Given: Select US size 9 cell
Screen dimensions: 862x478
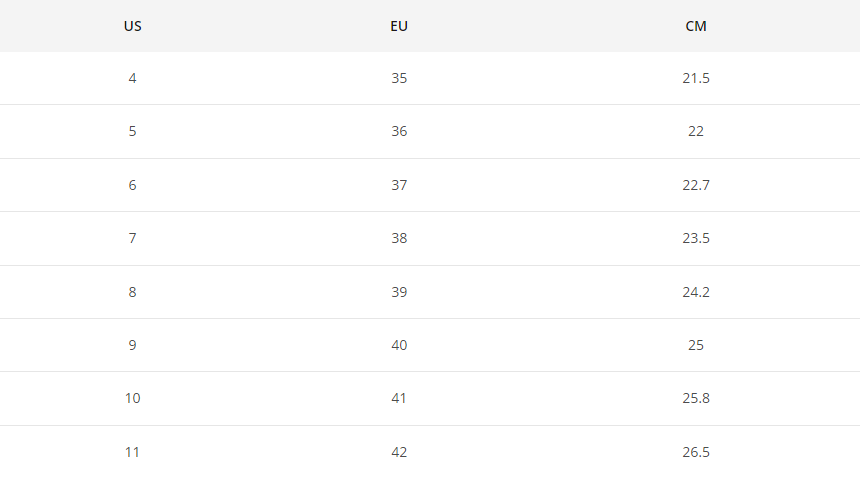Looking at the screenshot, I should pos(133,345).
